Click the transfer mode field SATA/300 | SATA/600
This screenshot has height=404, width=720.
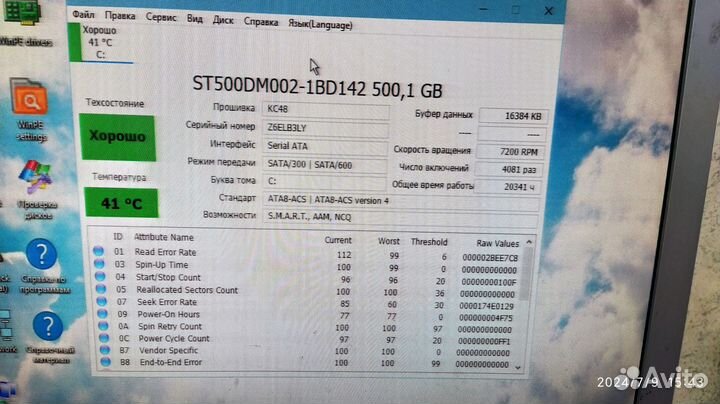(325, 165)
